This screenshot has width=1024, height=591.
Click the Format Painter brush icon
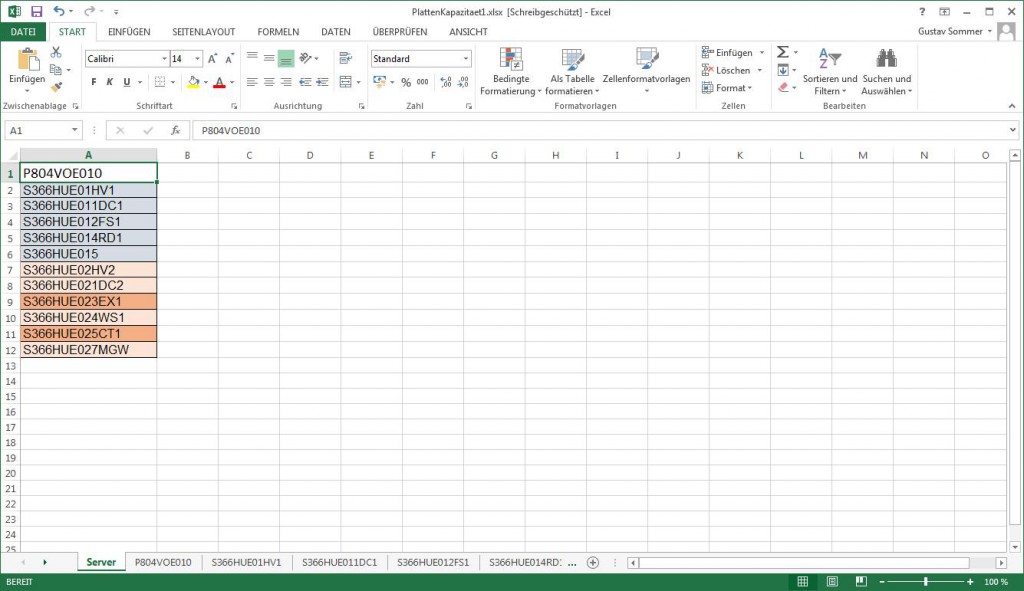click(x=56, y=88)
